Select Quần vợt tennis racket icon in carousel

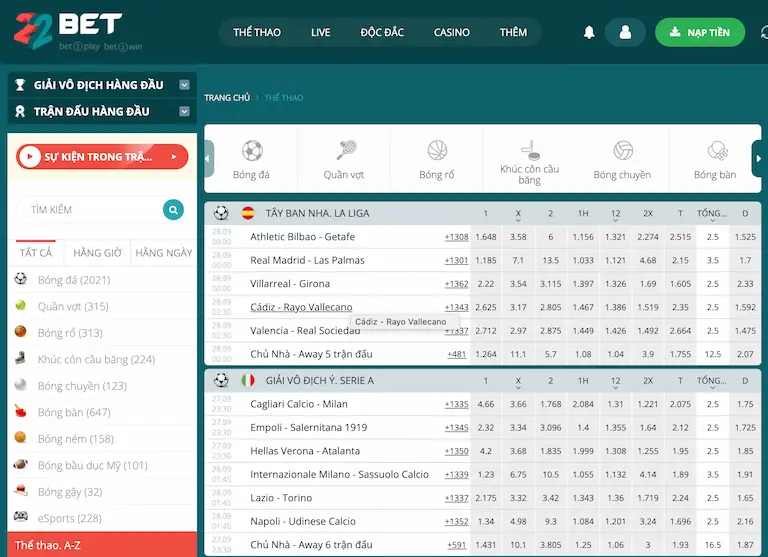(346, 150)
